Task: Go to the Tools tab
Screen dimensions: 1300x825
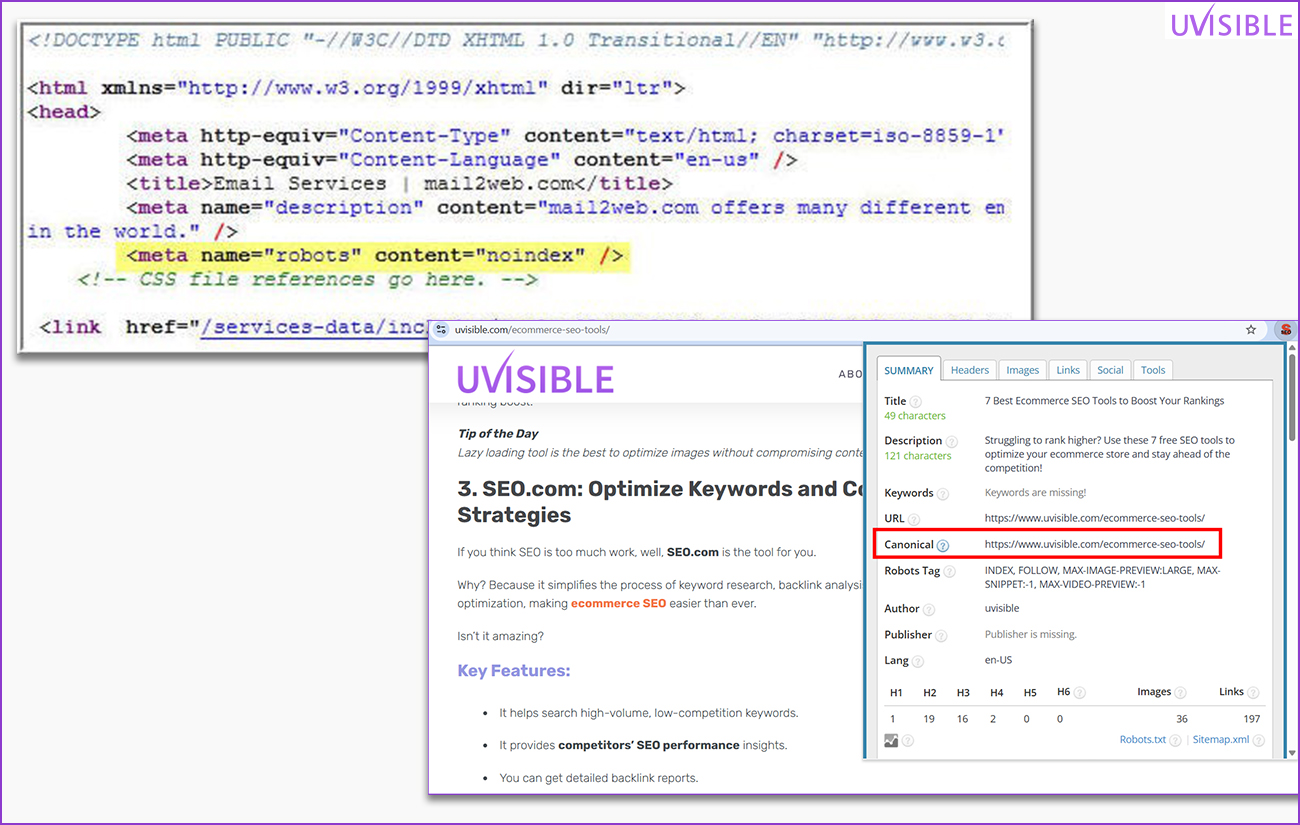Action: [x=1153, y=370]
